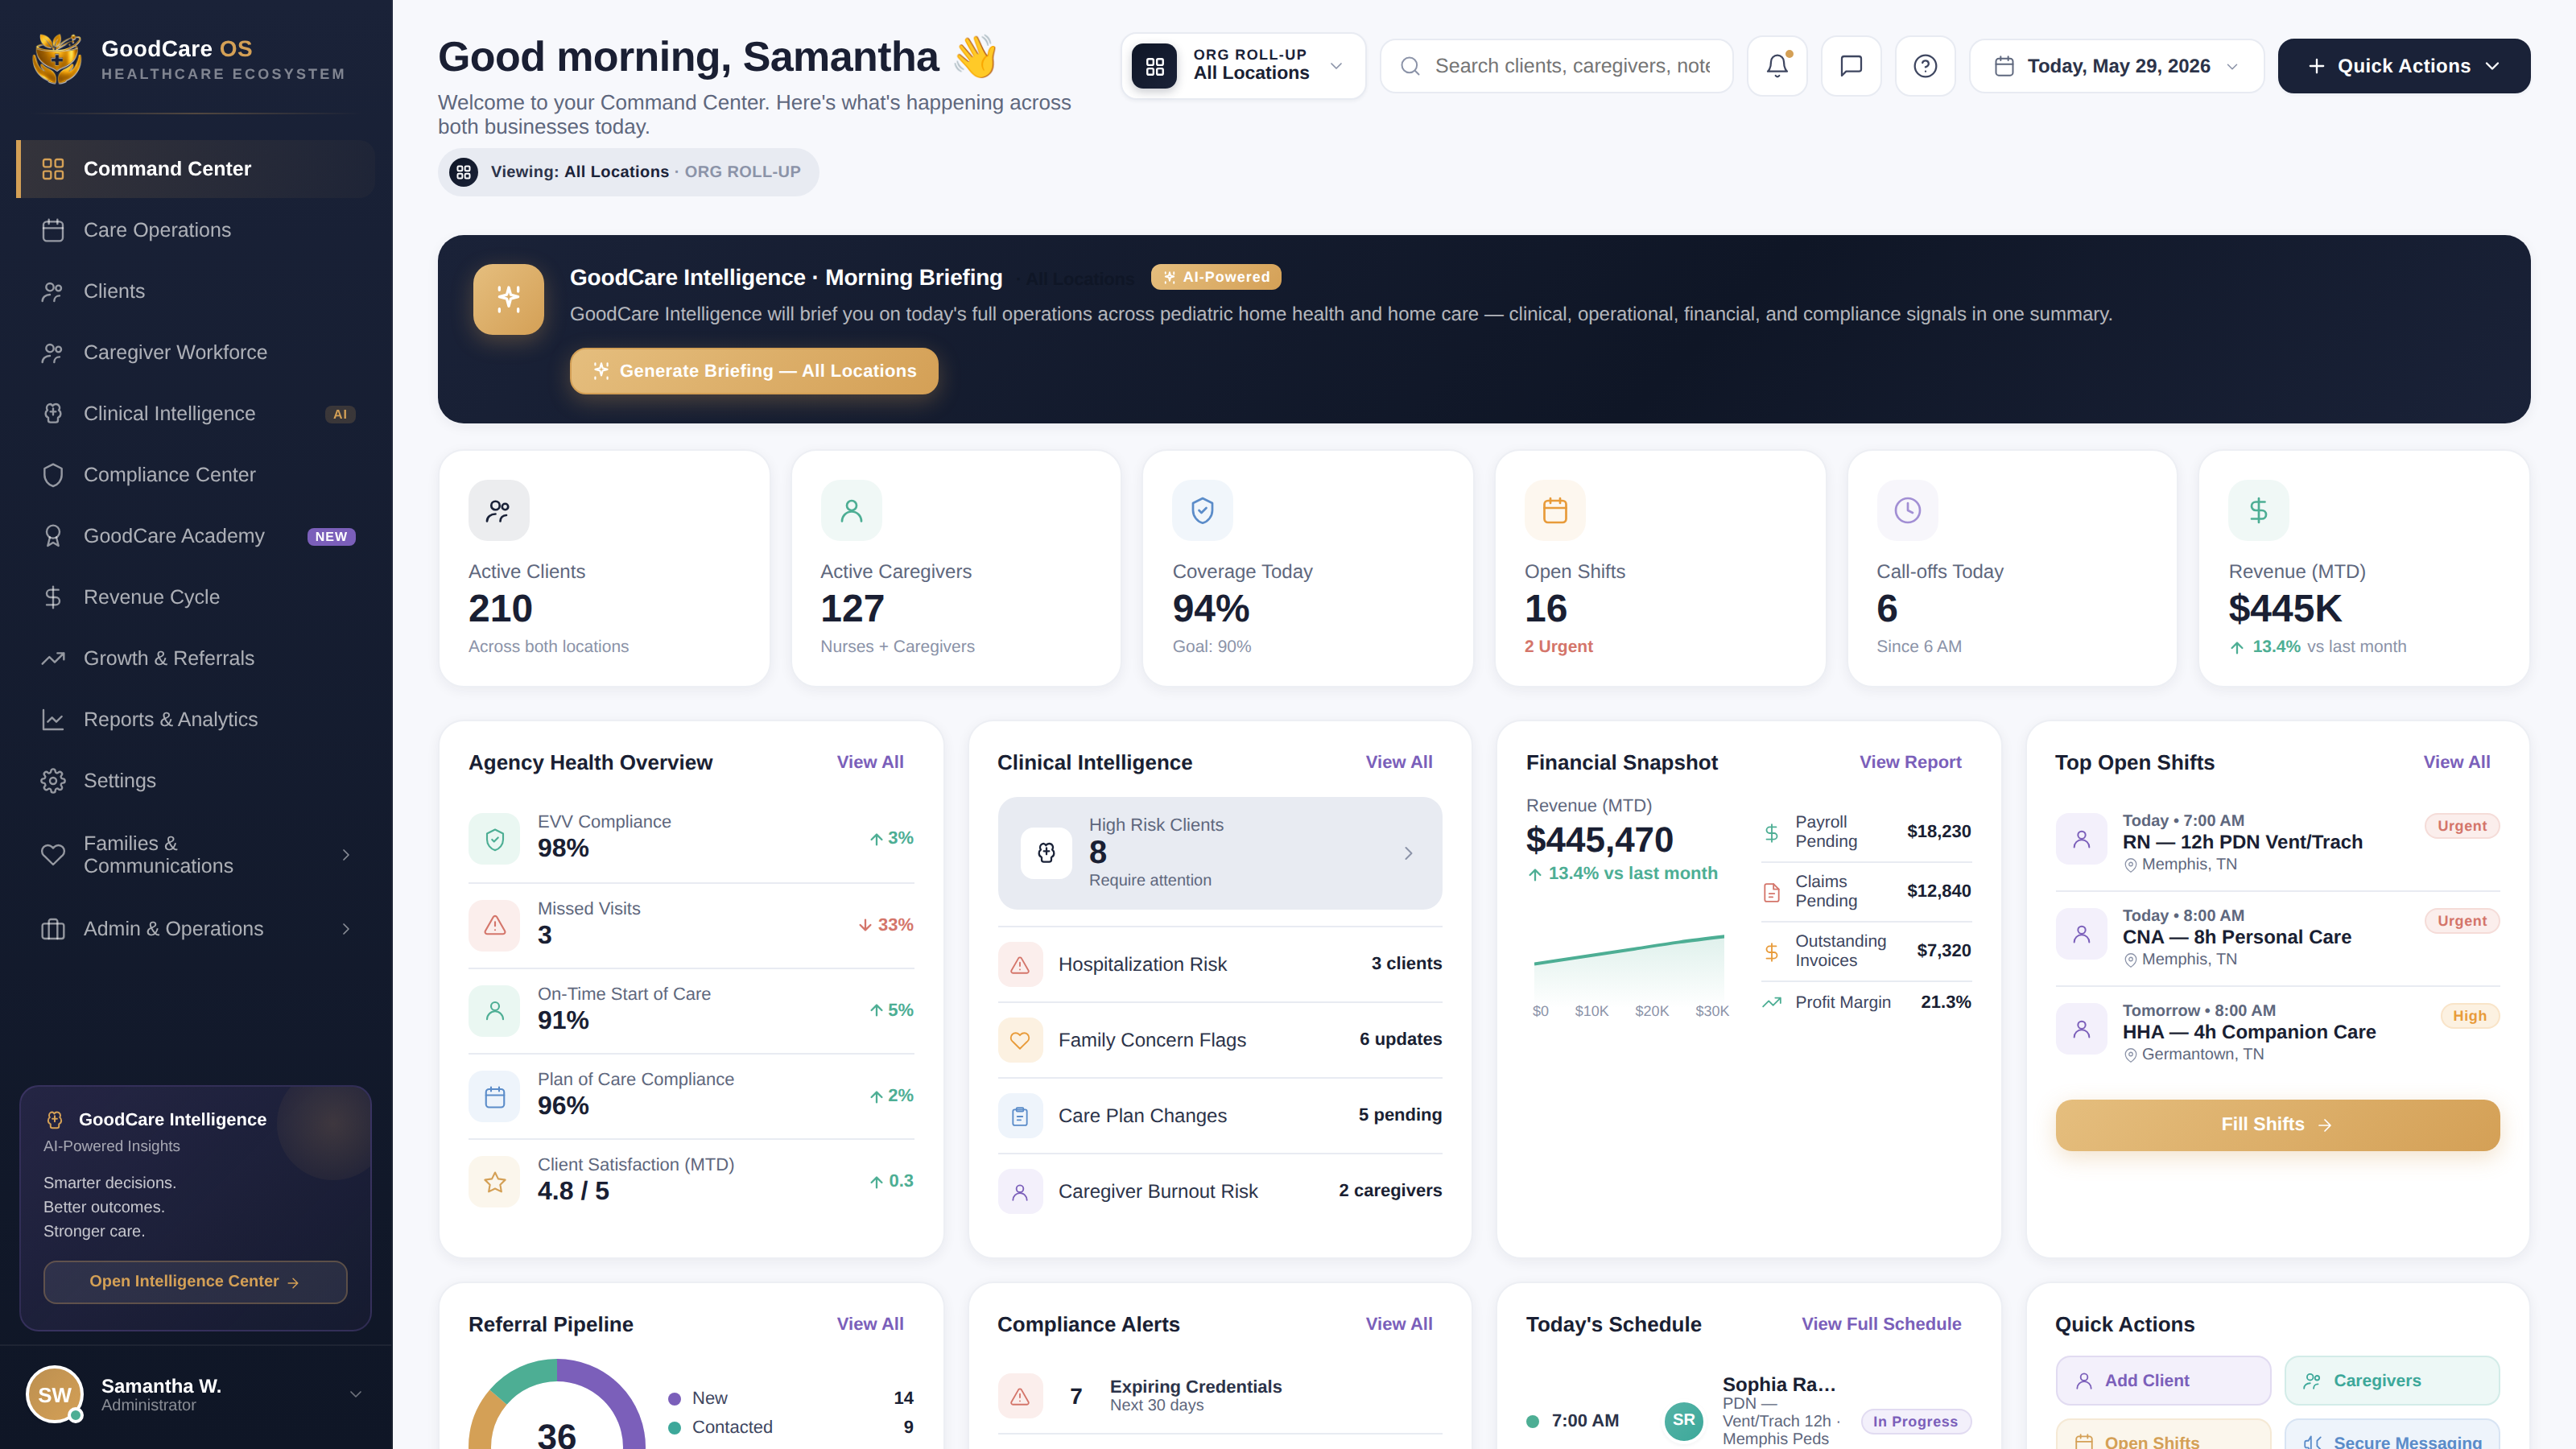Open the notifications bell
The height and width of the screenshot is (1449, 2576).
click(x=1777, y=66)
